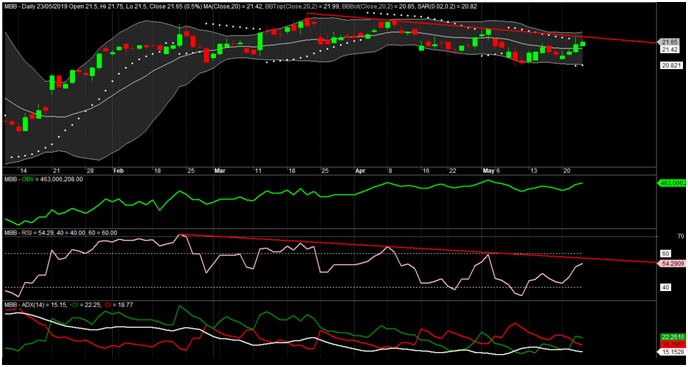The height and width of the screenshot is (367, 688).
Task: Select the red trendline in the RSI pane
Action: point(417,249)
